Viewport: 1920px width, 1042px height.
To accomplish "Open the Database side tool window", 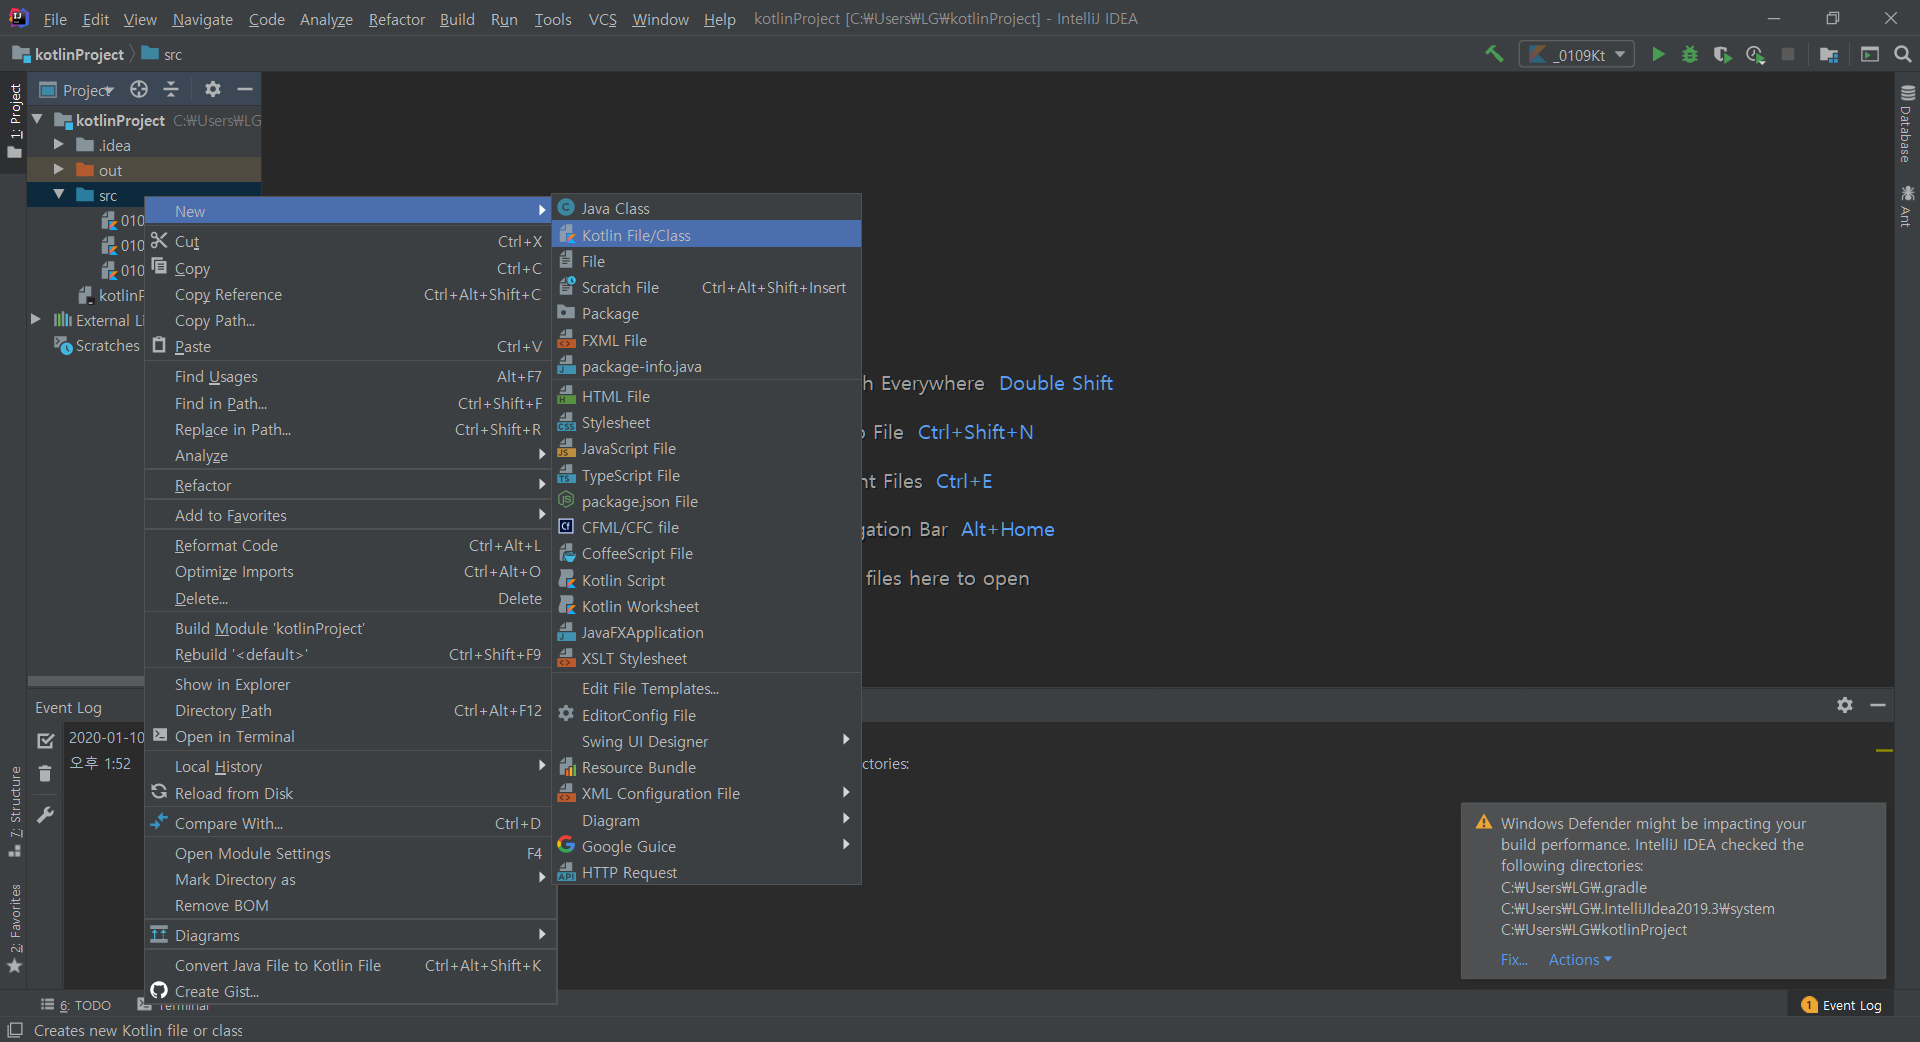I will click(x=1906, y=124).
